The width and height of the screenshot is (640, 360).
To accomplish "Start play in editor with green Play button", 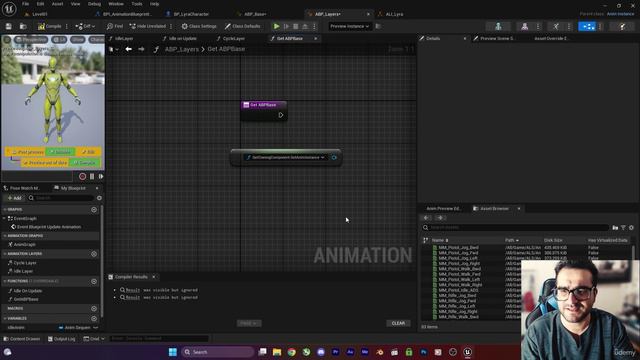I will [276, 26].
